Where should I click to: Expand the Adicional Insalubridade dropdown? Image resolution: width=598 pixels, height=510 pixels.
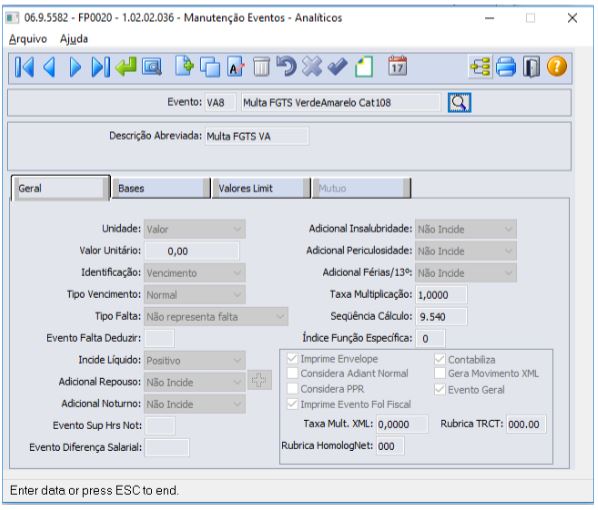point(466,229)
